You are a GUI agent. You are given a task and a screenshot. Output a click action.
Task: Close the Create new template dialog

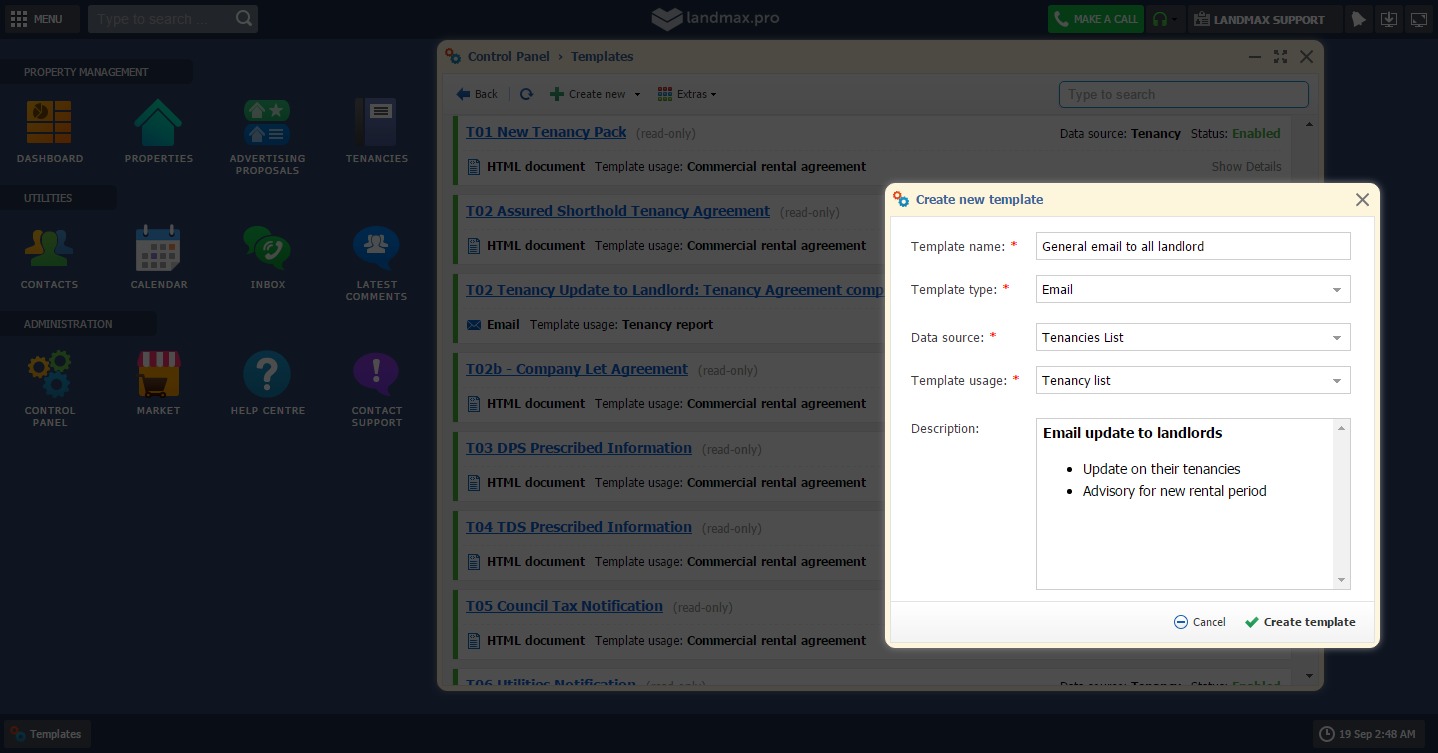[x=1362, y=200]
